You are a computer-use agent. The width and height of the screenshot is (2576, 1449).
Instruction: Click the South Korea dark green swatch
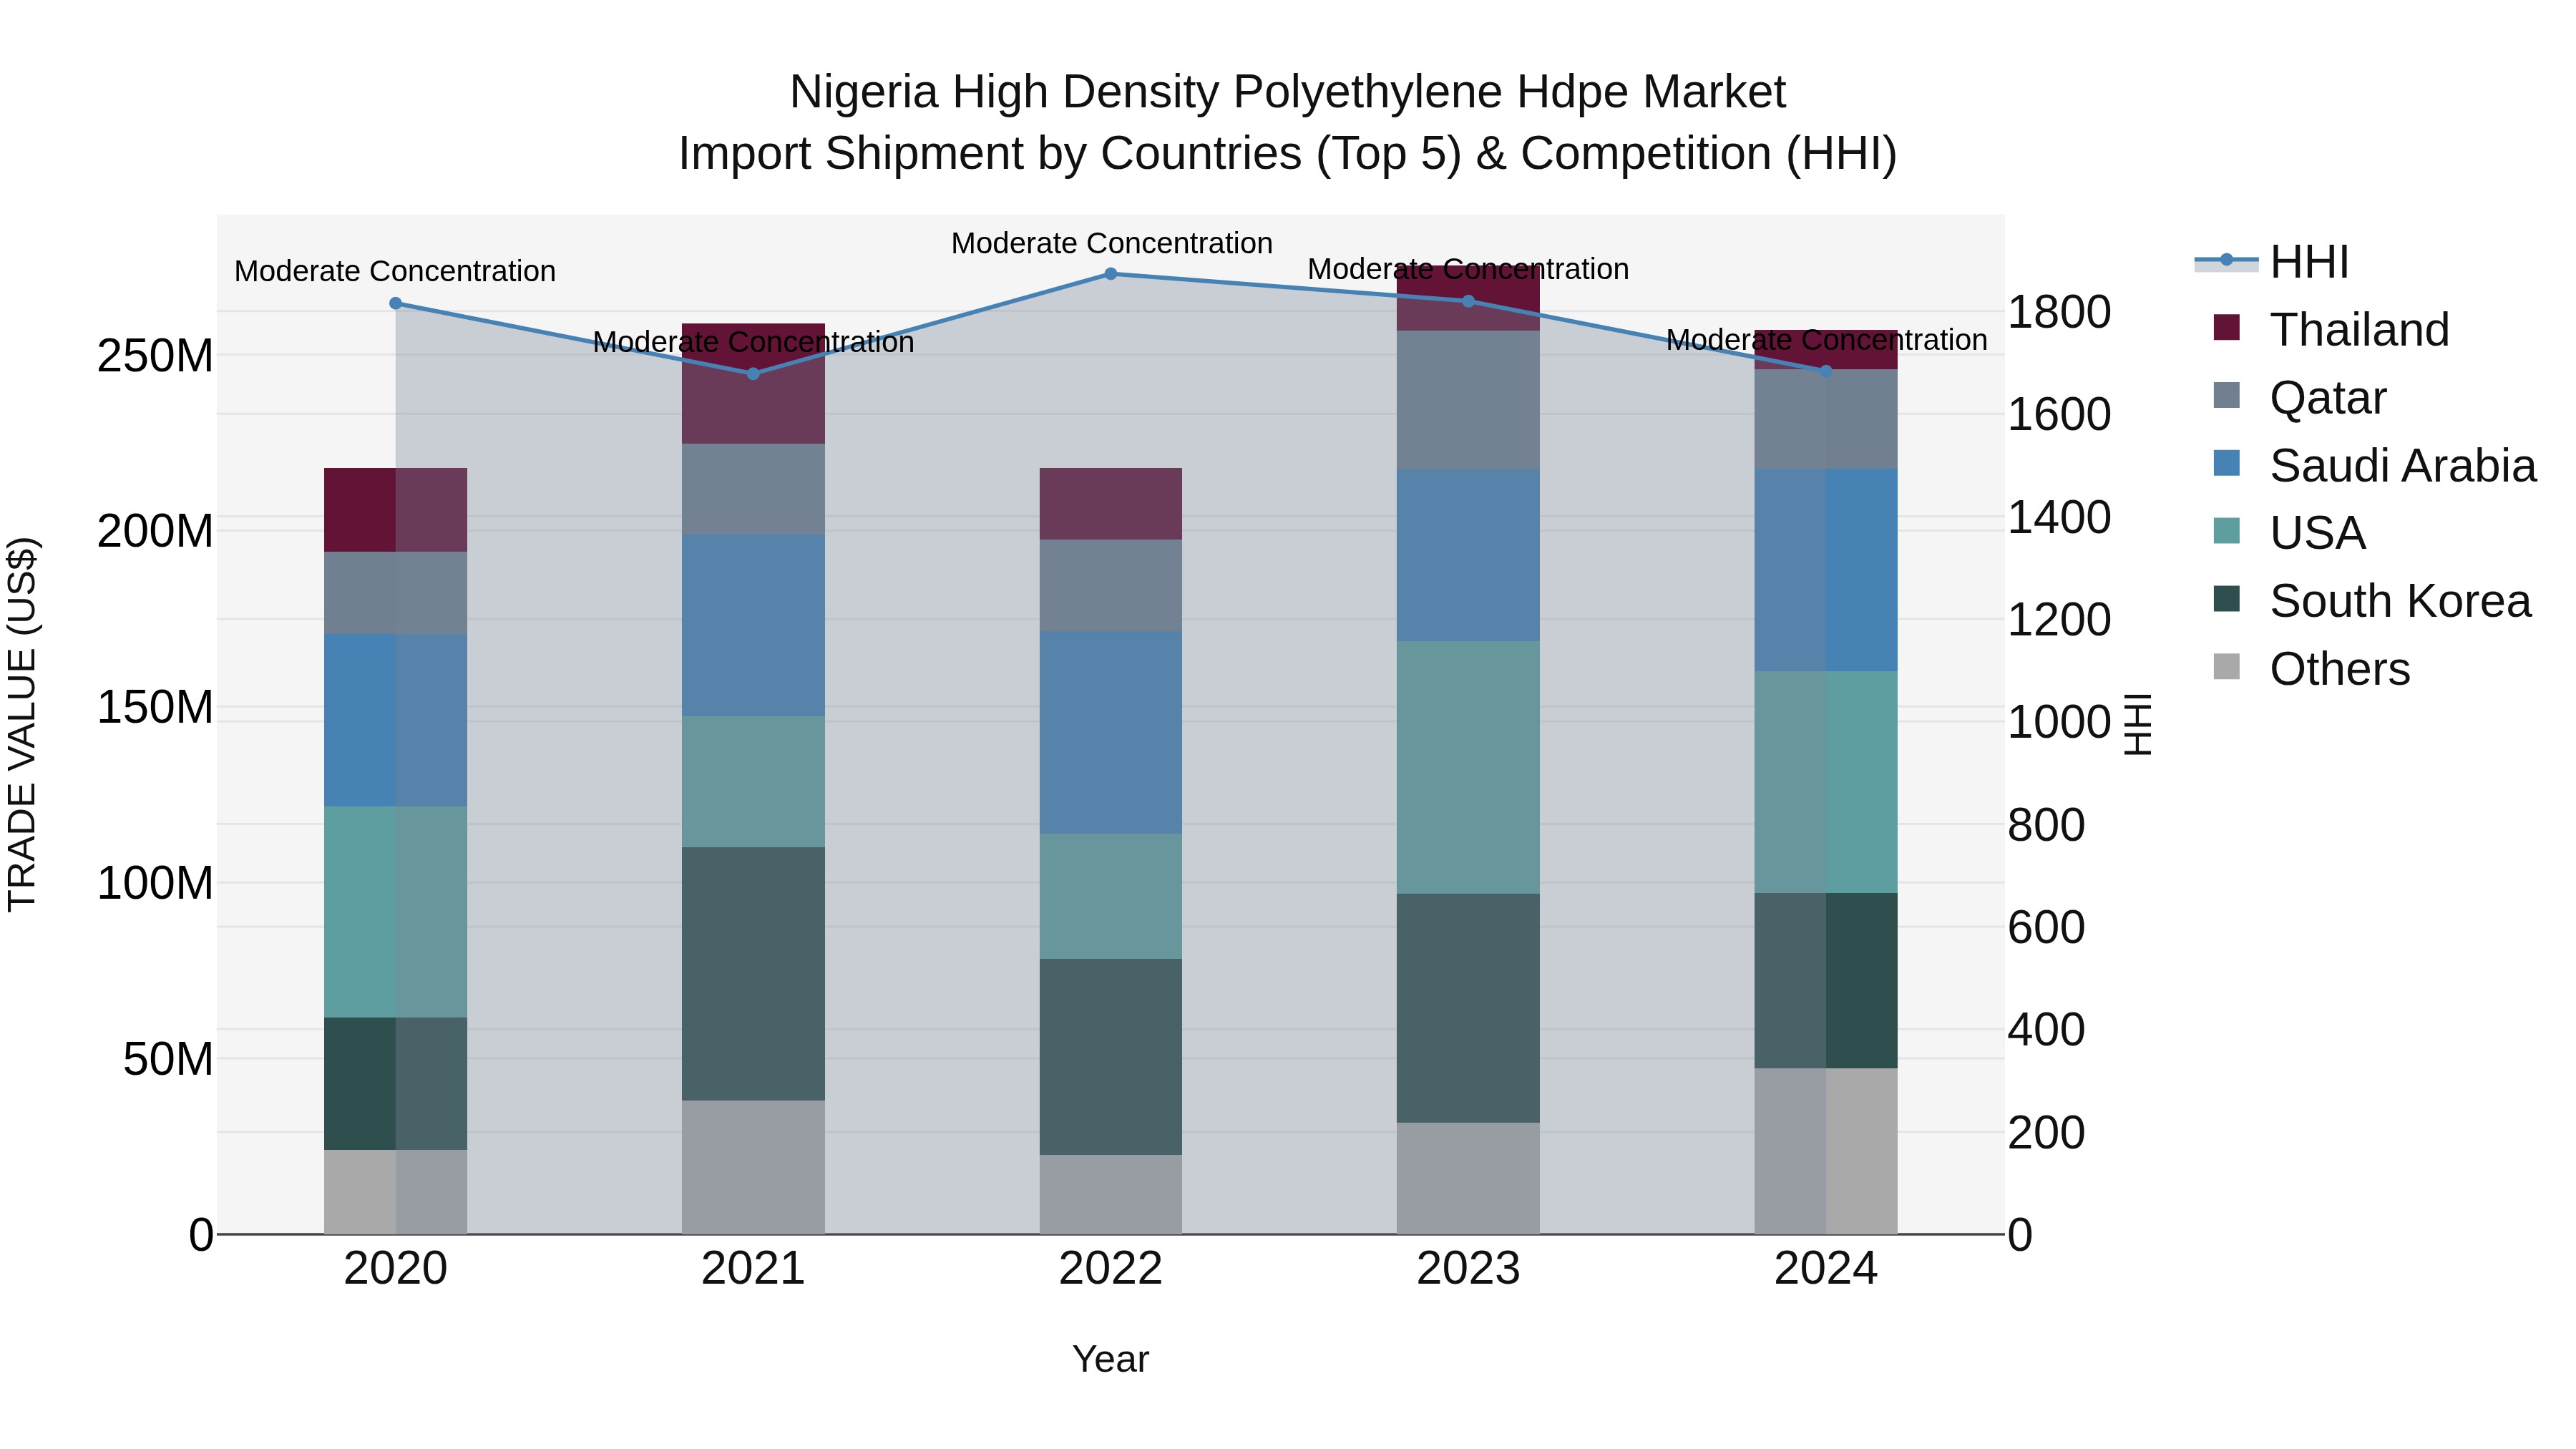2227,599
